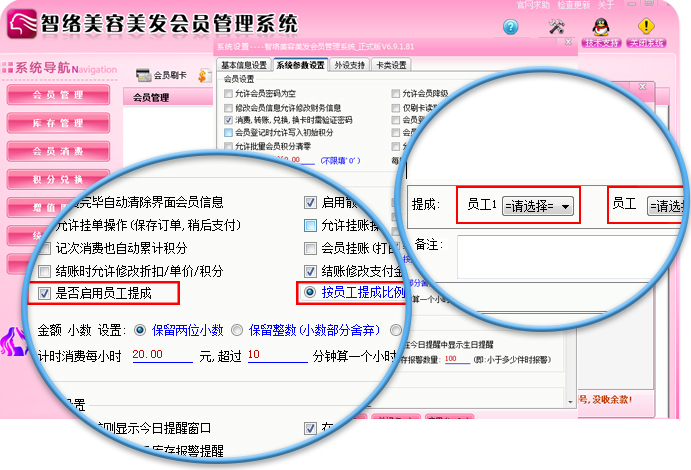
Task: Click the 10 minutes input field
Action: point(278,355)
